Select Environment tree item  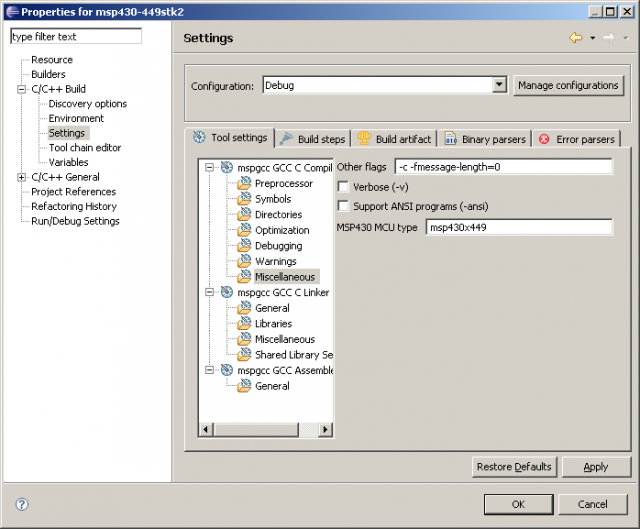click(x=76, y=118)
